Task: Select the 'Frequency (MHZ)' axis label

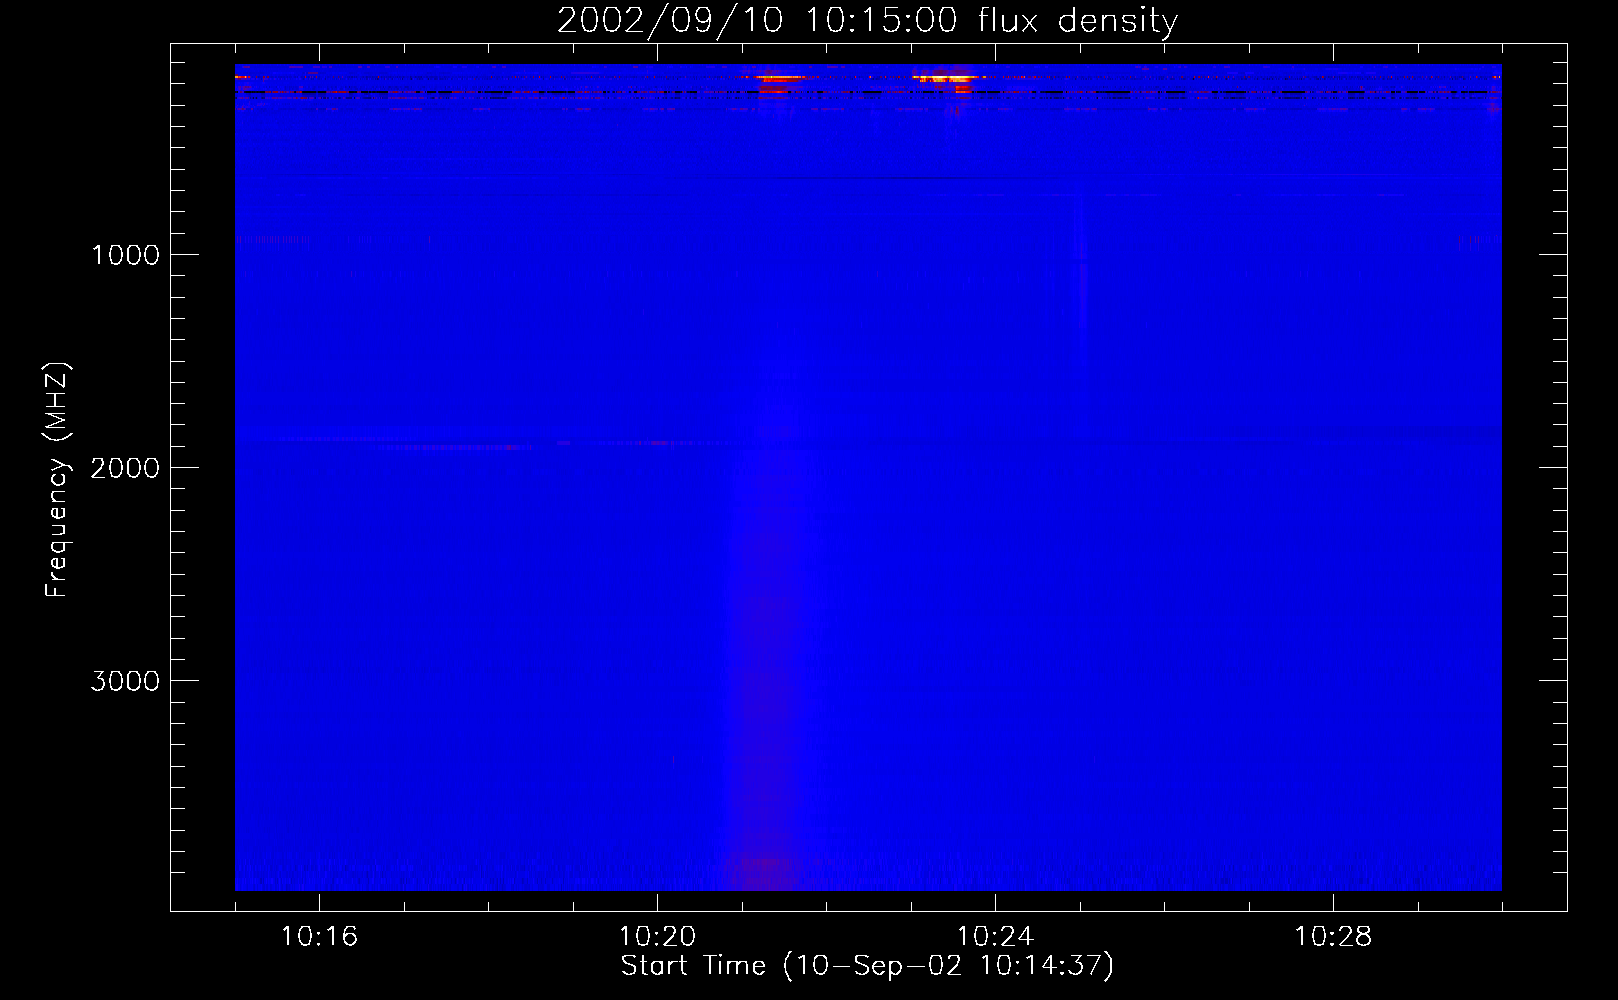Action: coord(57,480)
